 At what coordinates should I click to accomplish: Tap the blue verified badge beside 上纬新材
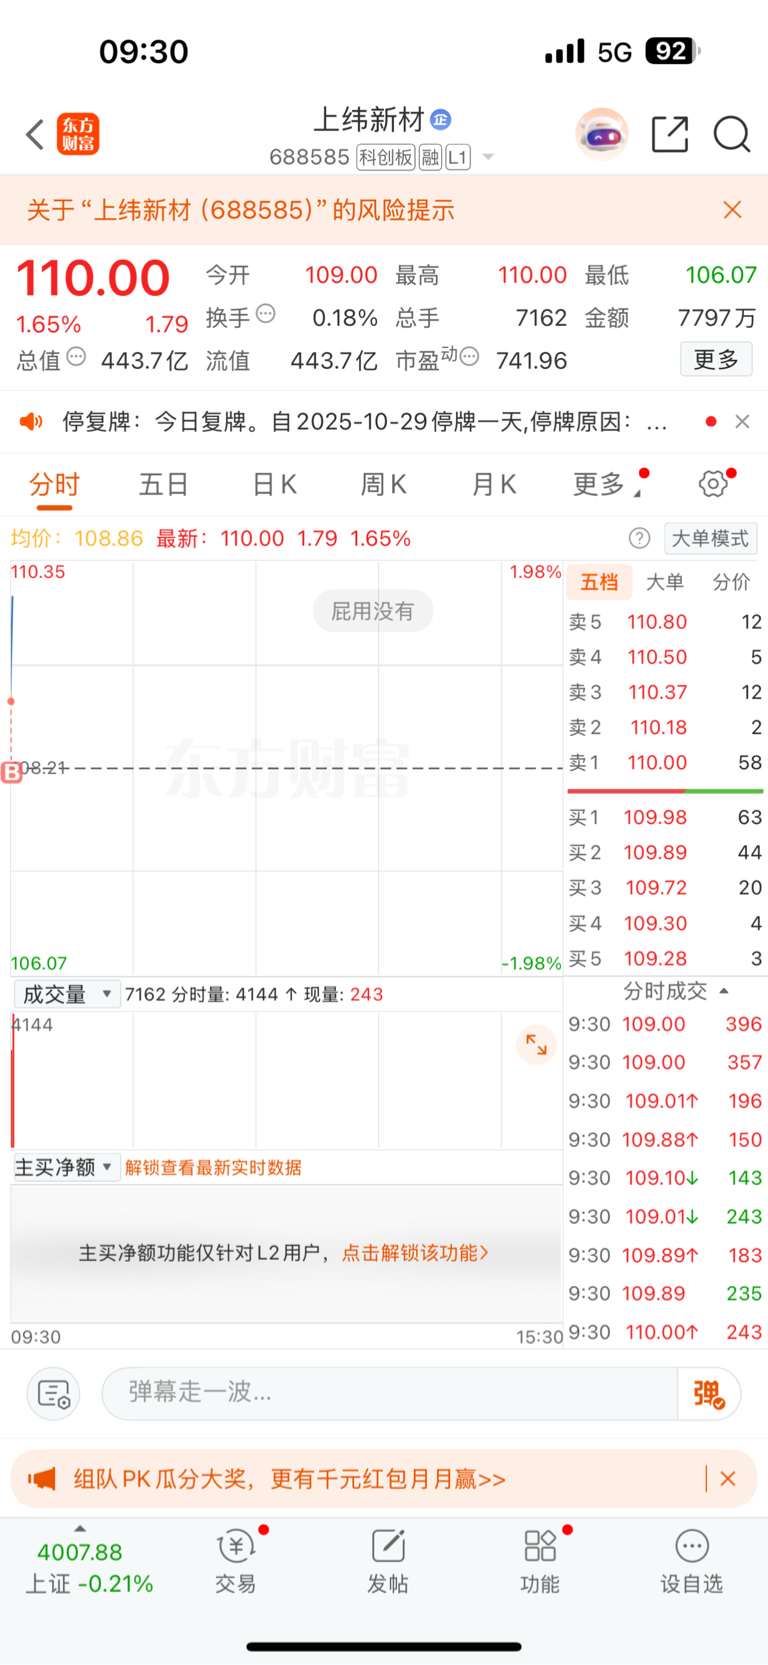440,120
